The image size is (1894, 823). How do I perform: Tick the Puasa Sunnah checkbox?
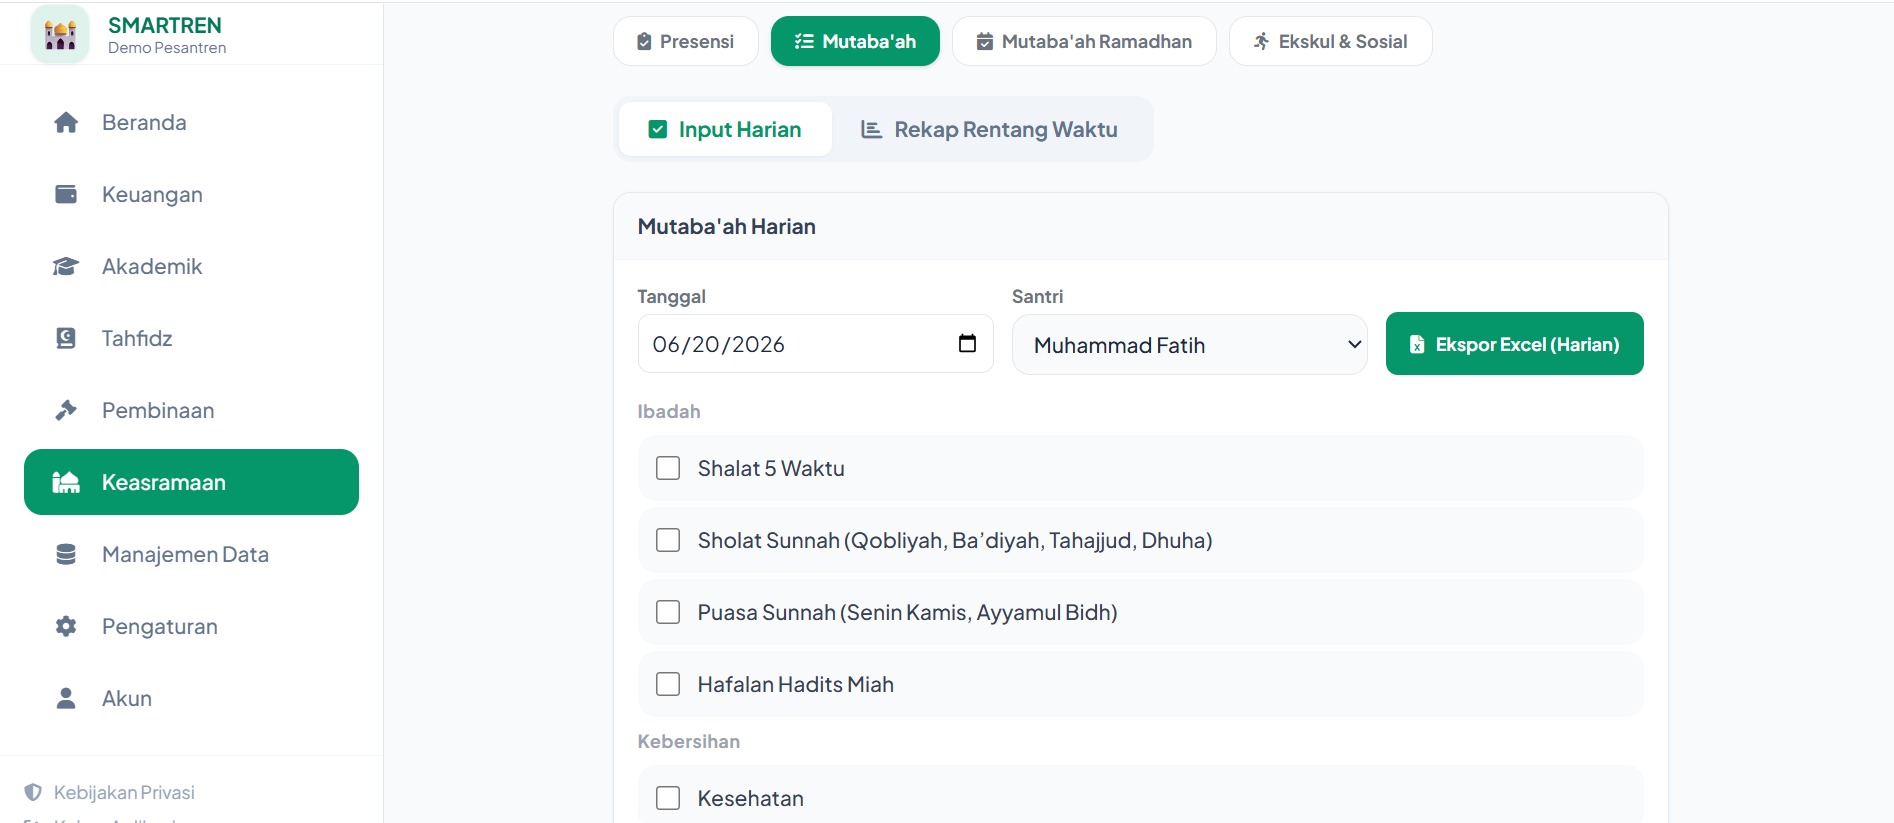point(668,612)
